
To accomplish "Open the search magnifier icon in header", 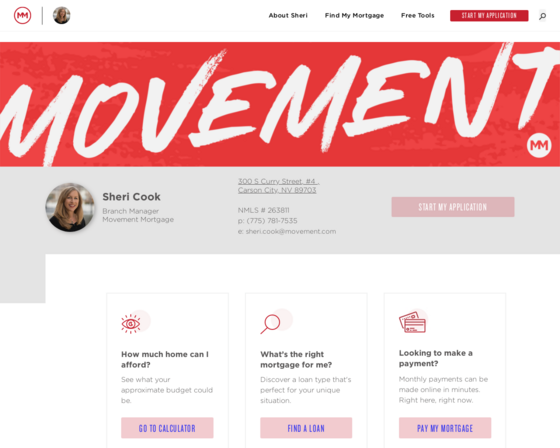I will click(x=542, y=16).
